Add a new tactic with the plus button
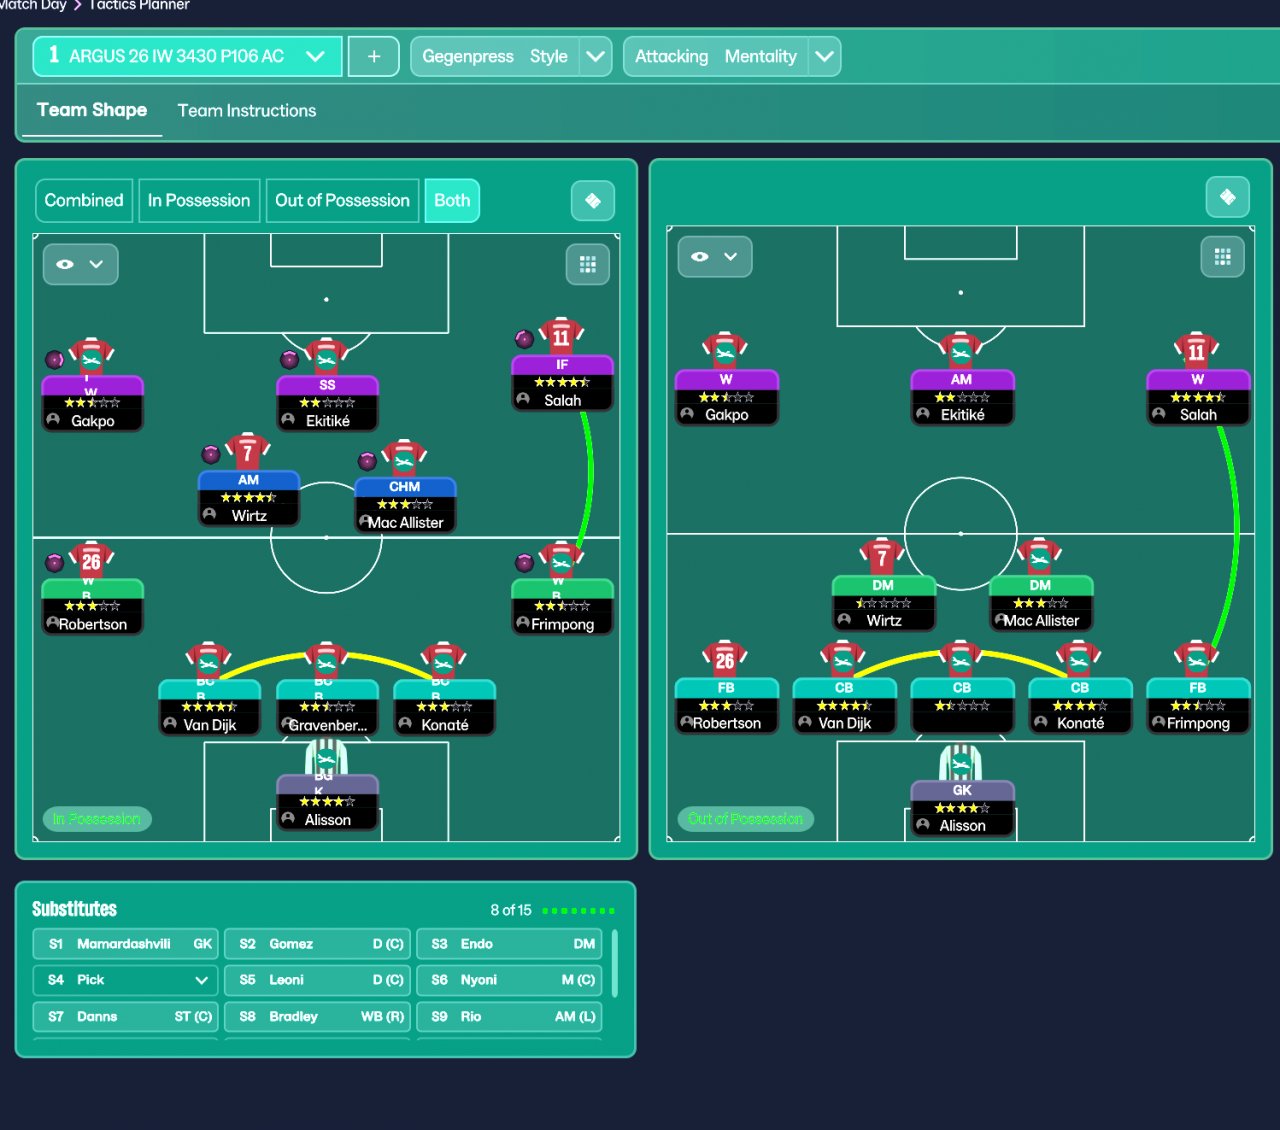This screenshot has height=1130, width=1280. point(374,56)
